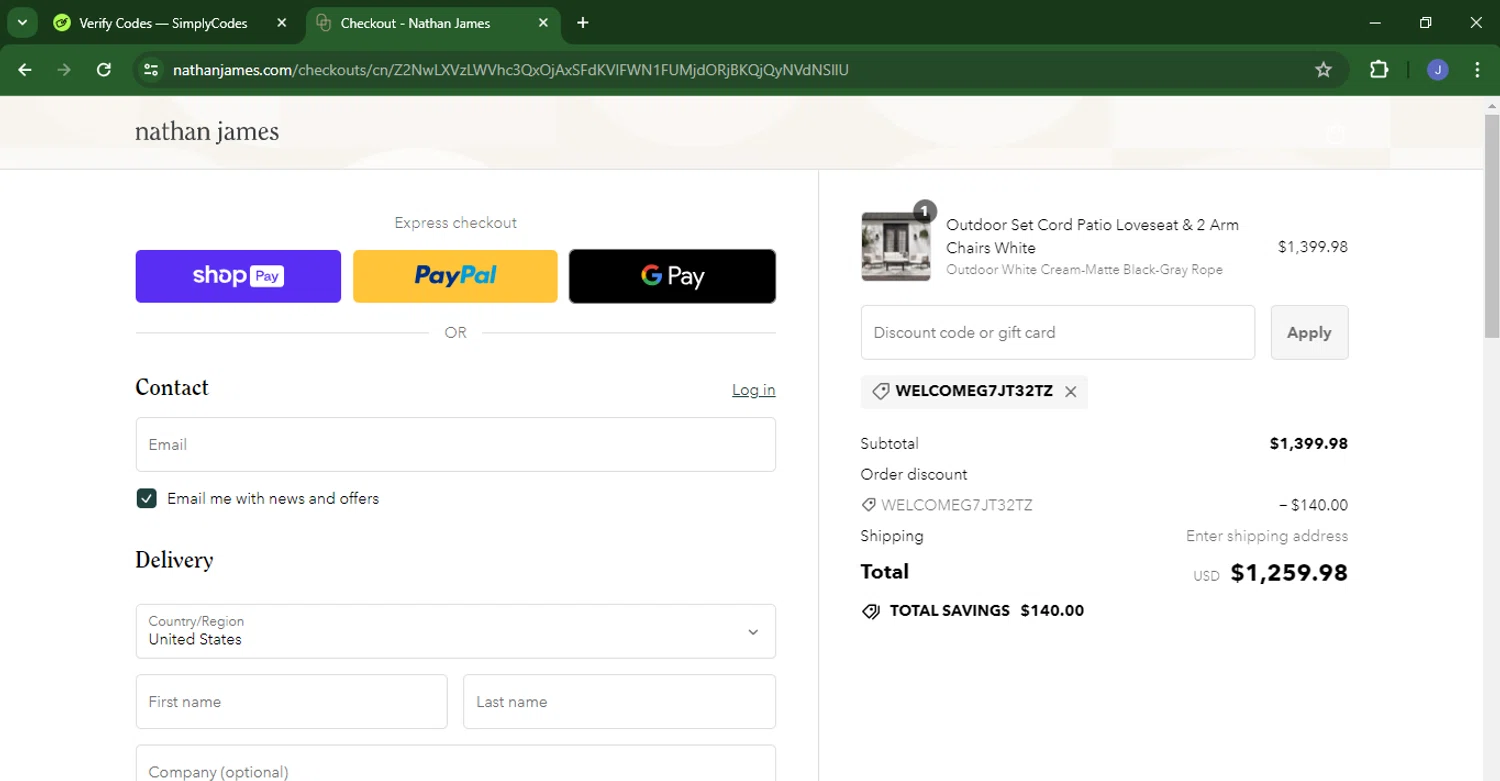The width and height of the screenshot is (1500, 781).
Task: Bookmark this page with the star icon
Action: 1323,70
